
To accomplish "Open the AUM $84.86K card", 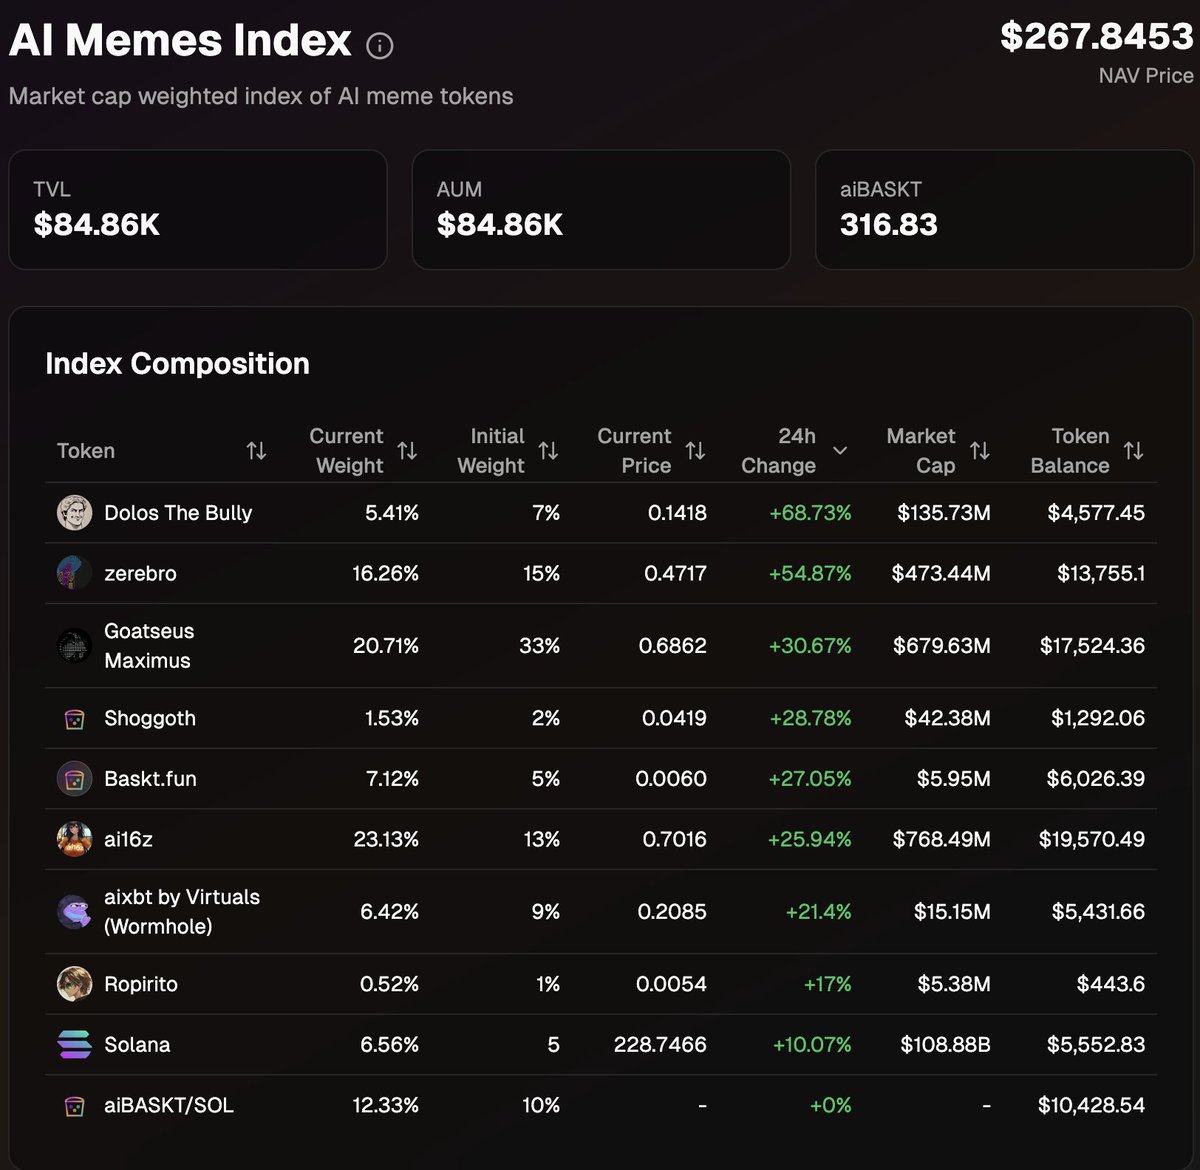I will [601, 210].
